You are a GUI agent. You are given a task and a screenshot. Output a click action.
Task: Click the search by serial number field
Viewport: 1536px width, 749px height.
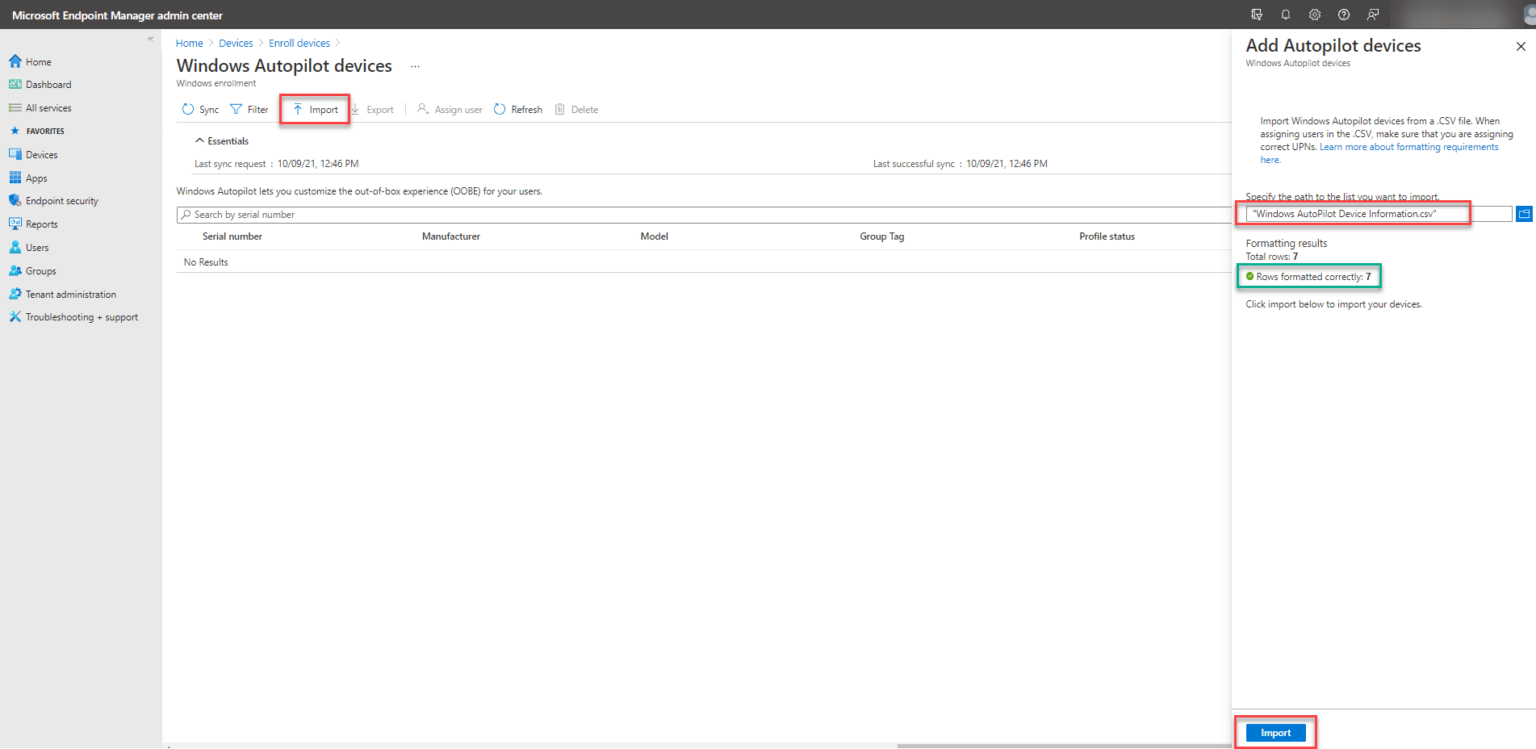[x=400, y=214]
